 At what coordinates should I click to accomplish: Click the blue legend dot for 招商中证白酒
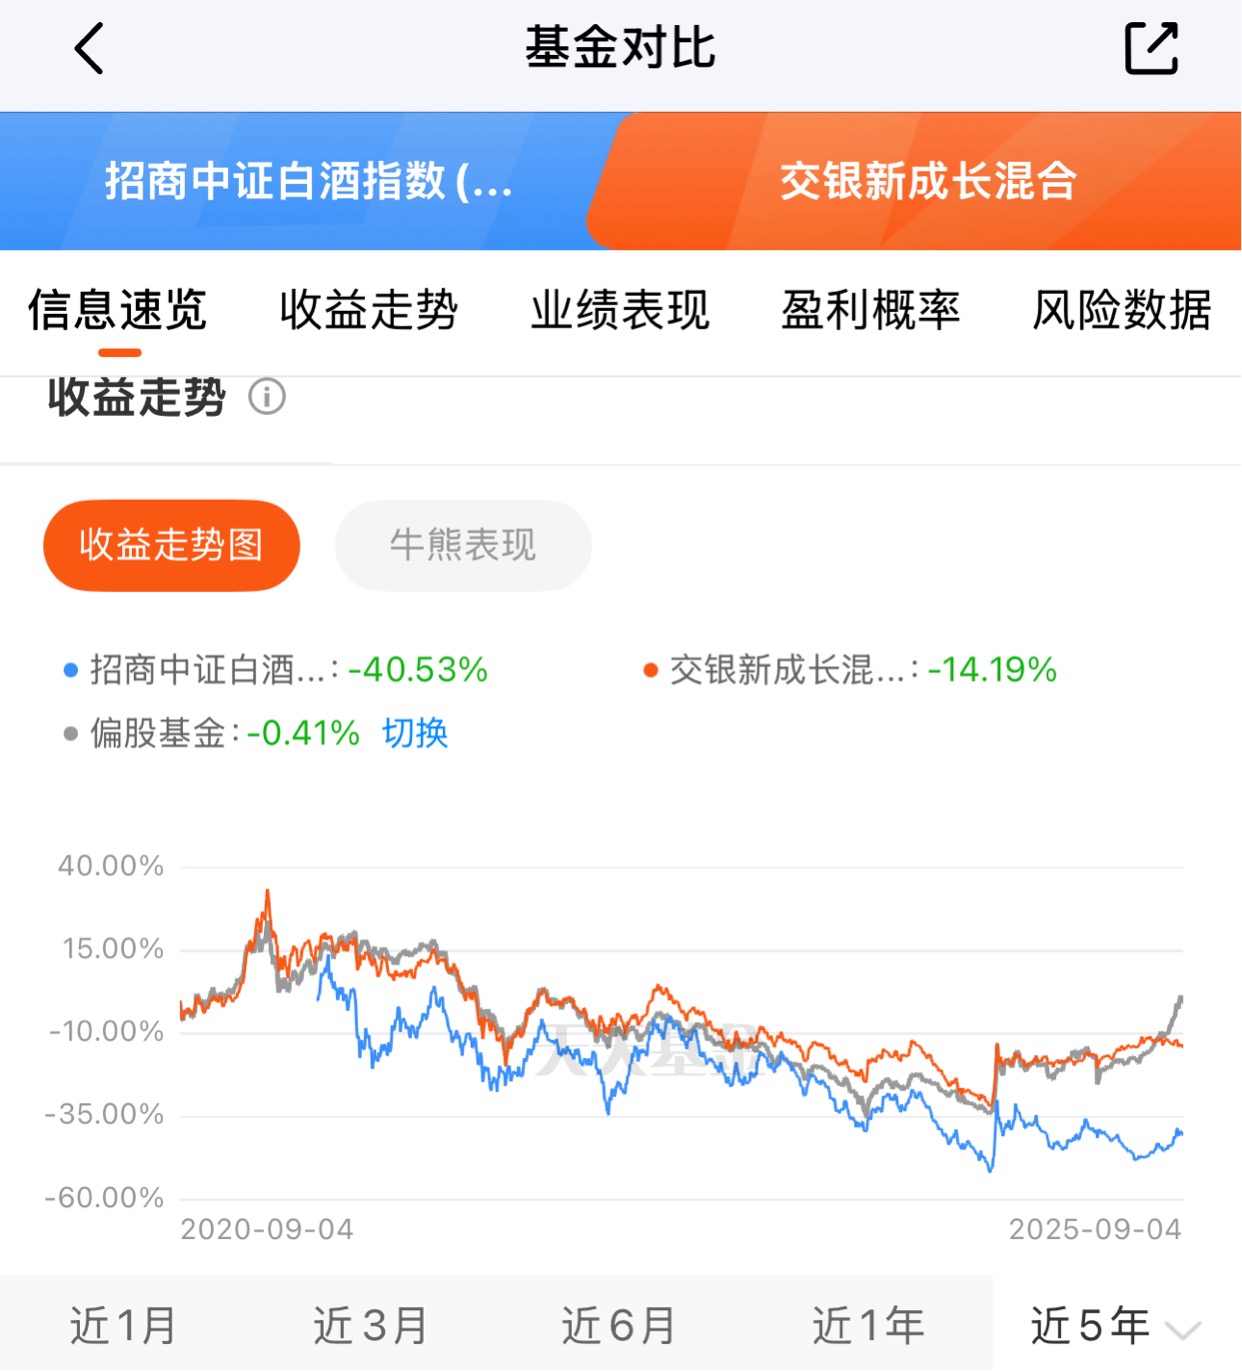coord(71,670)
